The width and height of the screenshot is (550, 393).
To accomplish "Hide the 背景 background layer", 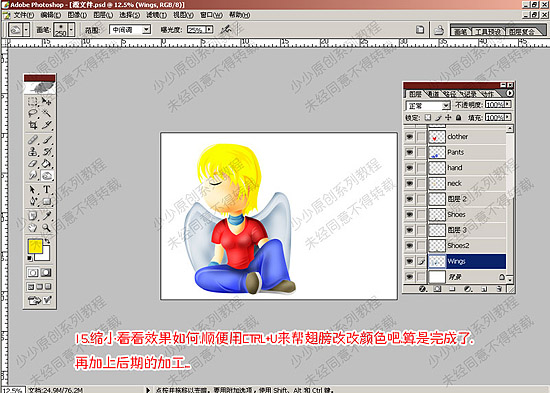I will 409,277.
